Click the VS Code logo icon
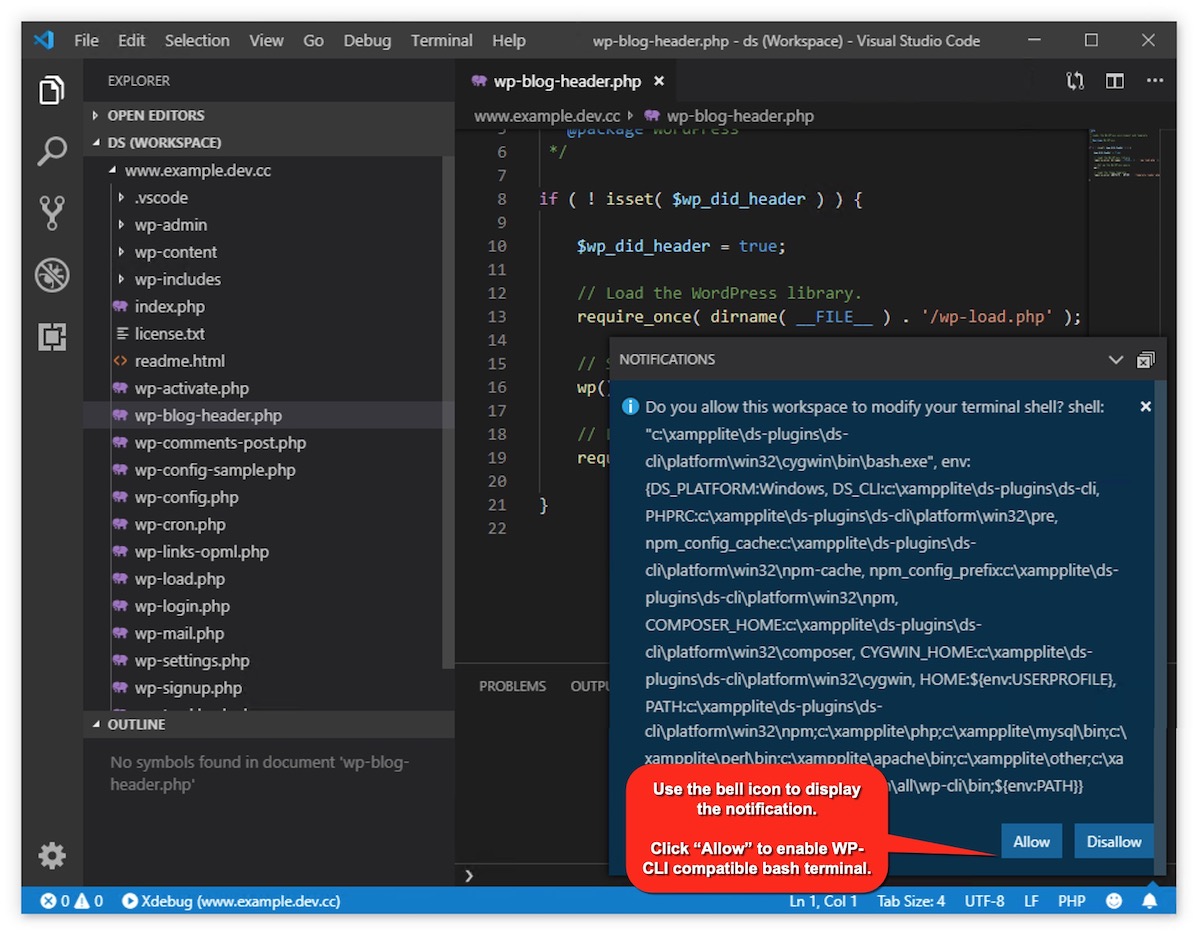This screenshot has width=1200, height=937. [43, 40]
